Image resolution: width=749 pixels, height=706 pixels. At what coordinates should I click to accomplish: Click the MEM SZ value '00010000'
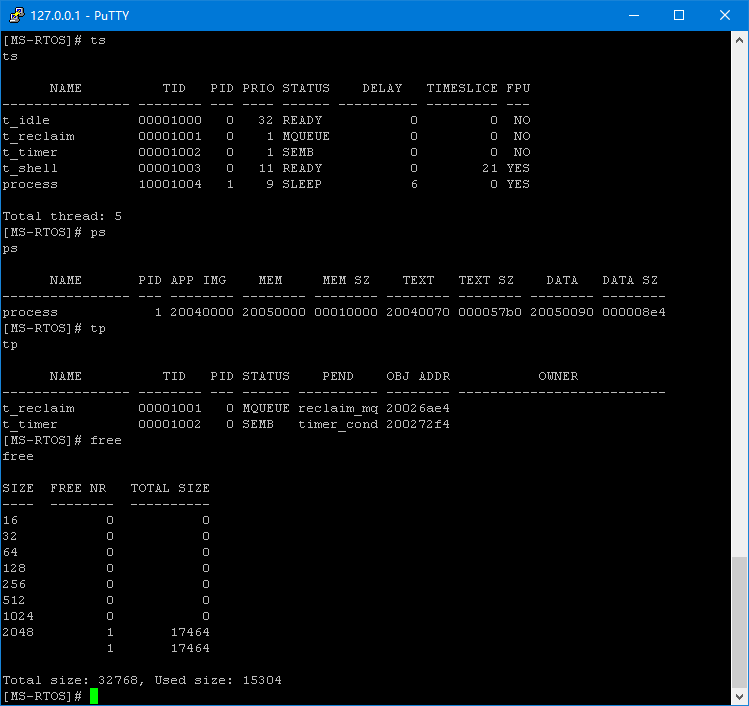coord(346,312)
